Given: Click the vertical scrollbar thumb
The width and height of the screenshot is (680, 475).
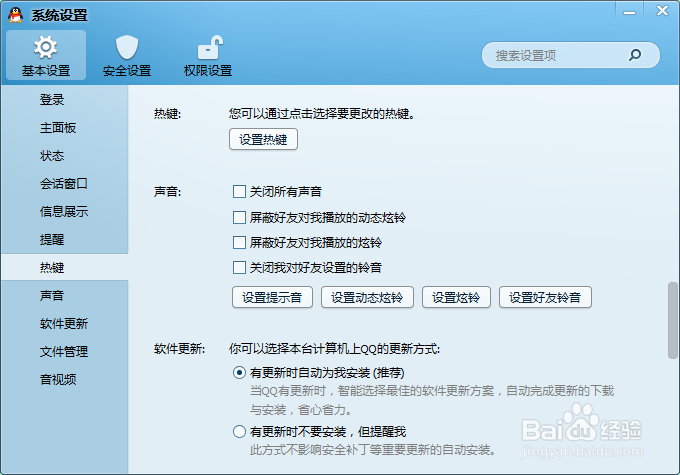Looking at the screenshot, I should coord(673,320).
